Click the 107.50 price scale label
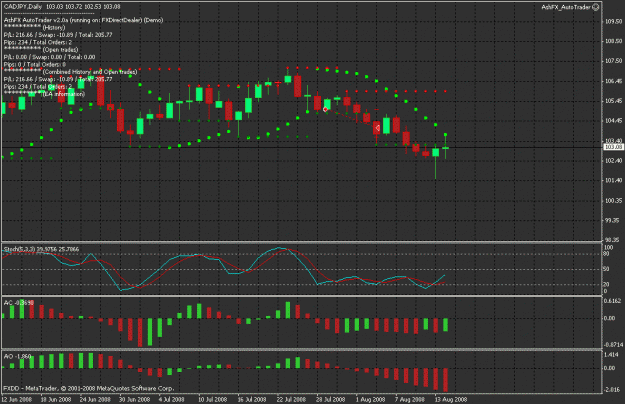The image size is (625, 404). tap(614, 61)
